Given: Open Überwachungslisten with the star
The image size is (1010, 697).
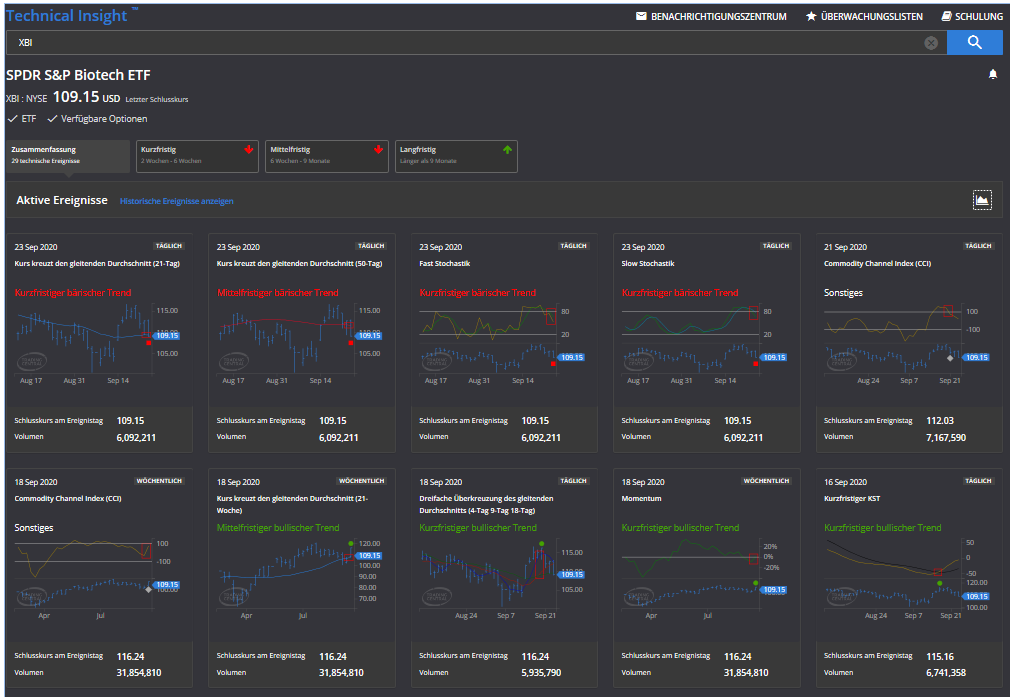Looking at the screenshot, I should (x=864, y=16).
